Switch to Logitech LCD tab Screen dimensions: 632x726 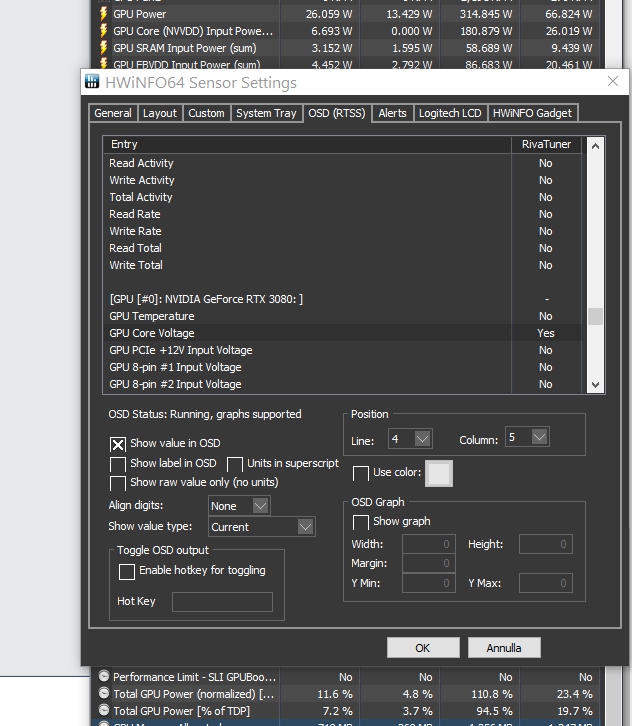450,113
